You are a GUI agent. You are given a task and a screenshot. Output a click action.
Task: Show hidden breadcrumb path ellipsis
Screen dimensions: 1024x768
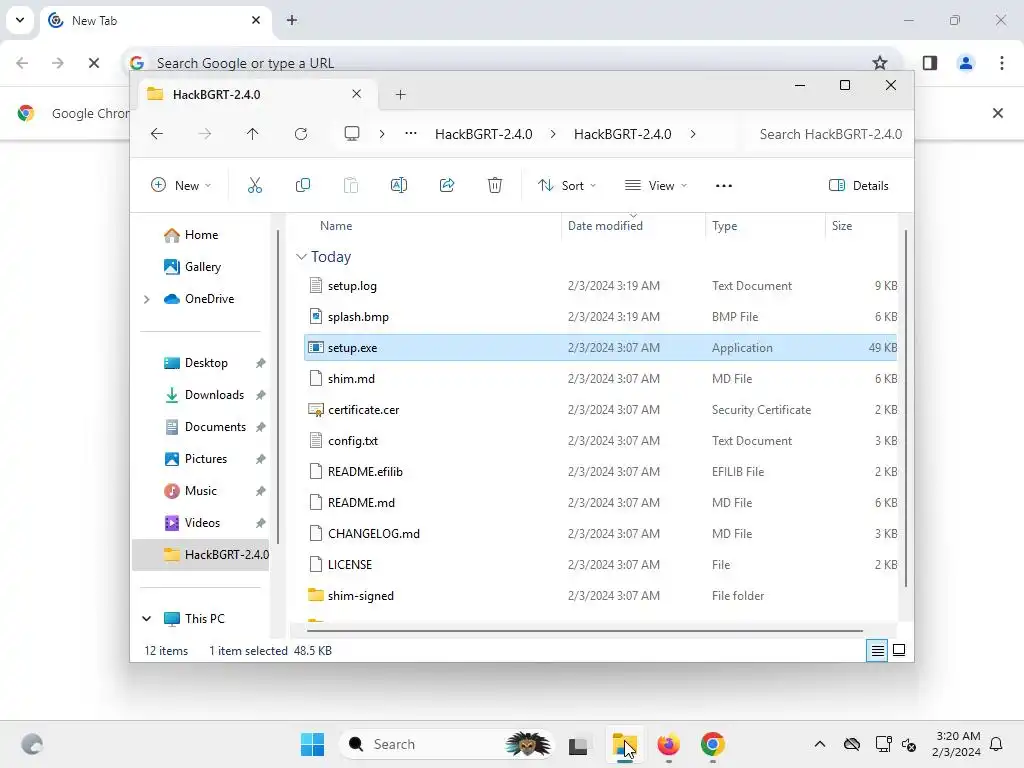click(411, 133)
